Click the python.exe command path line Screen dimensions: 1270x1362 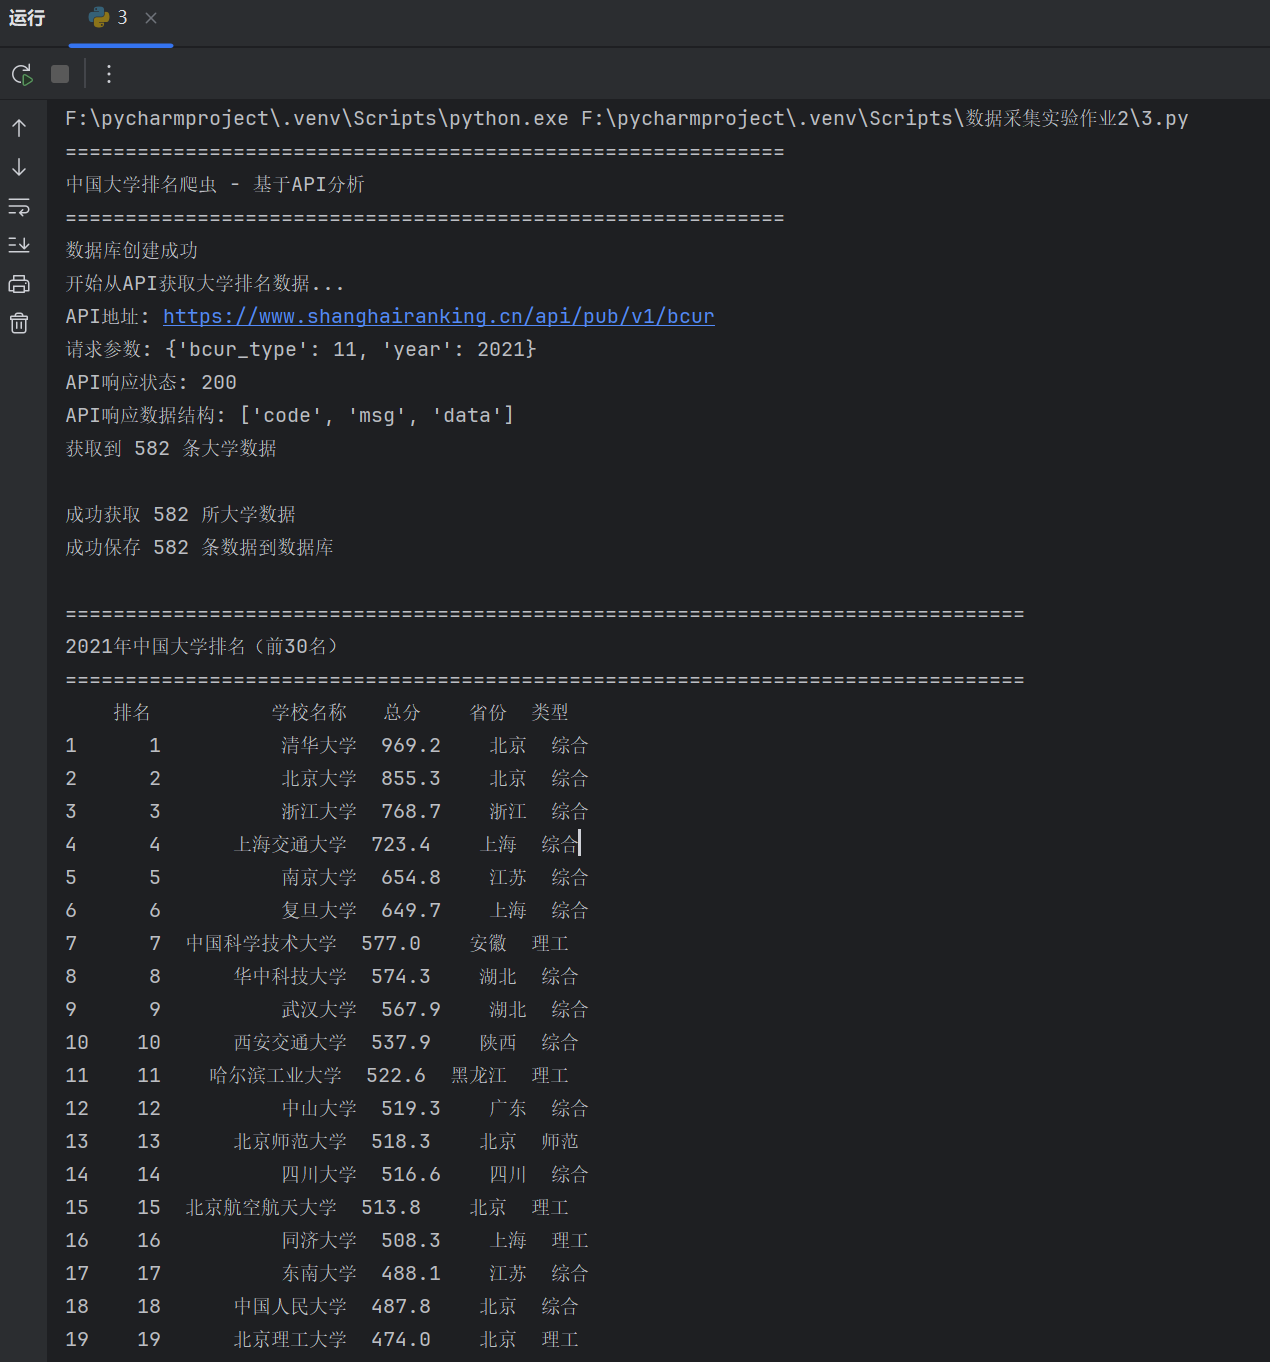(x=627, y=119)
